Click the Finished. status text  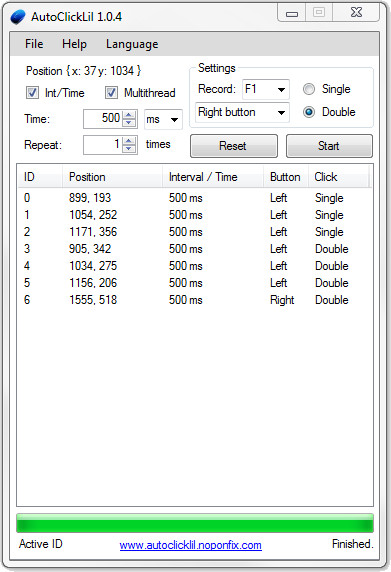tap(353, 544)
